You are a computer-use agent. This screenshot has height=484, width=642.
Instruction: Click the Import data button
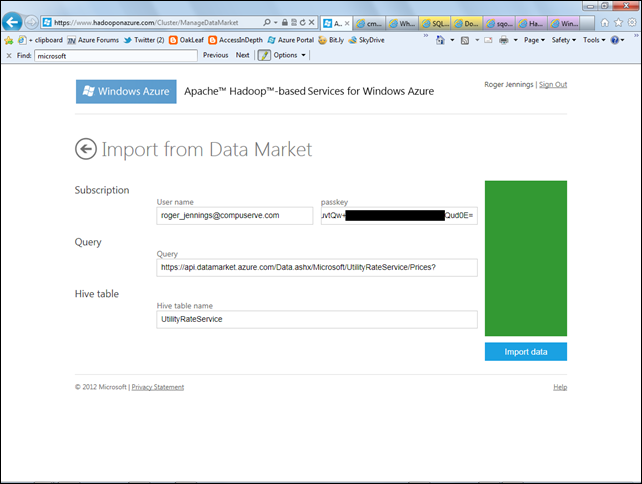point(526,352)
